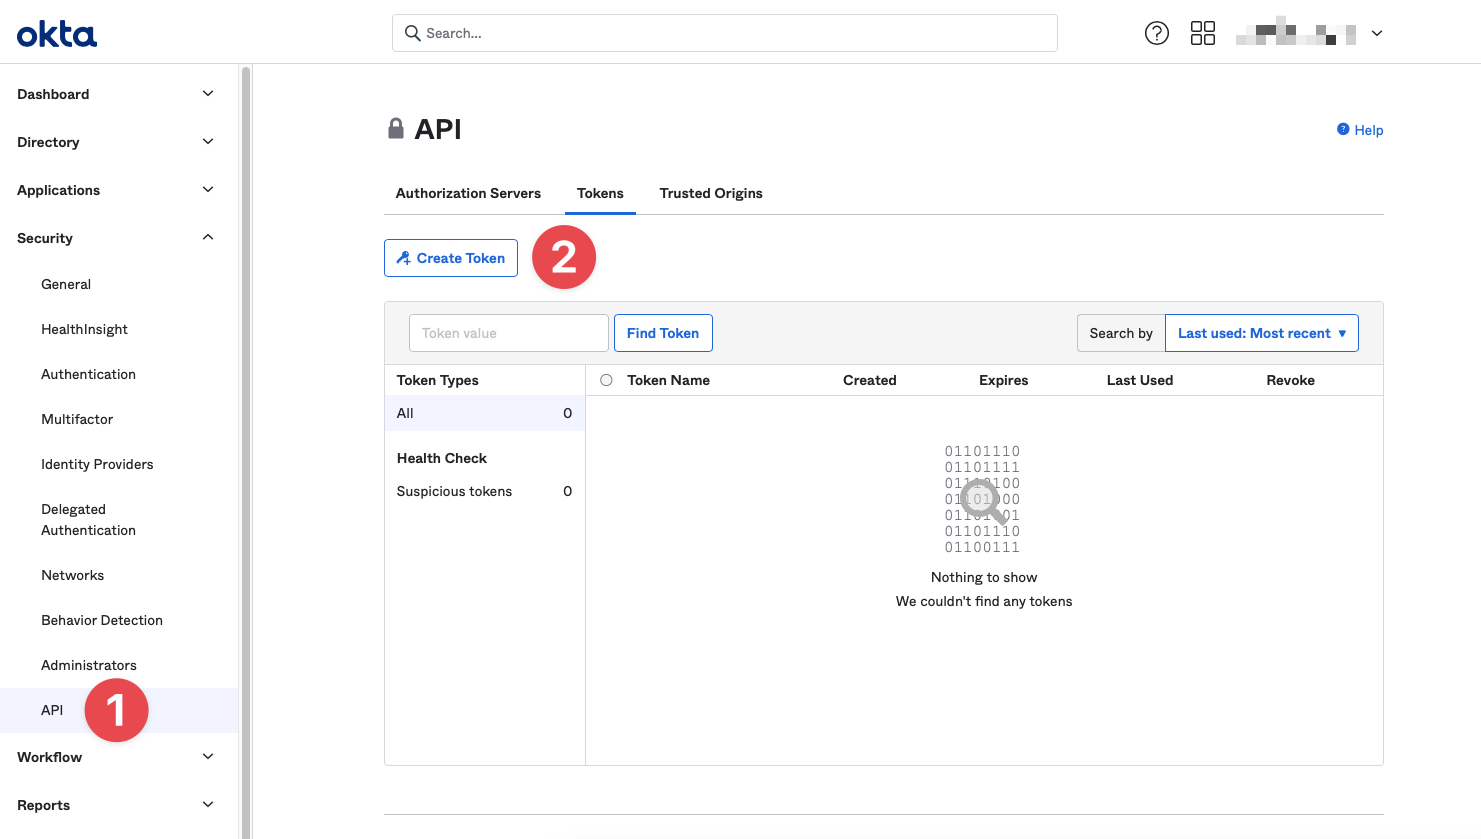Switch to Tokens tab
Image resolution: width=1481 pixels, height=839 pixels.
coord(600,193)
